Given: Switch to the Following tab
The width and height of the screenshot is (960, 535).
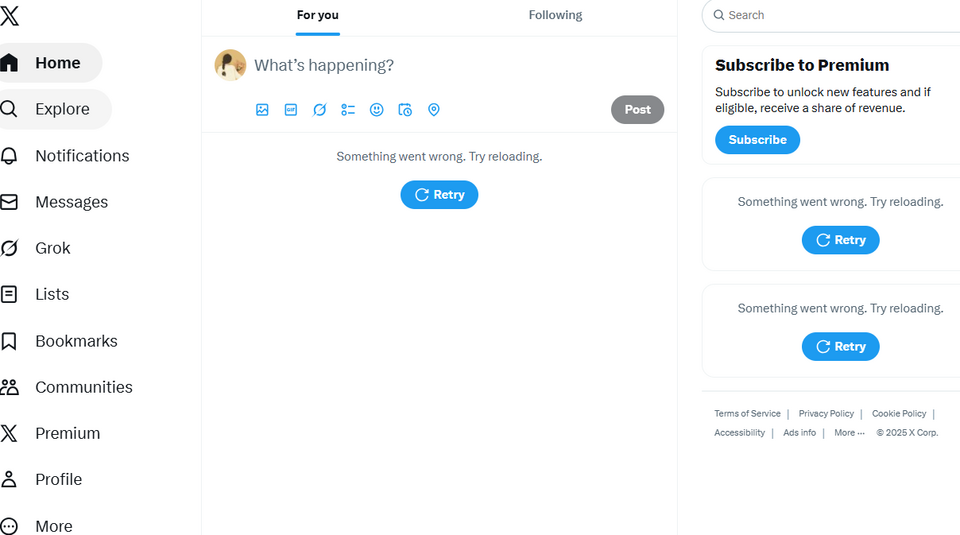Looking at the screenshot, I should pyautogui.click(x=555, y=15).
